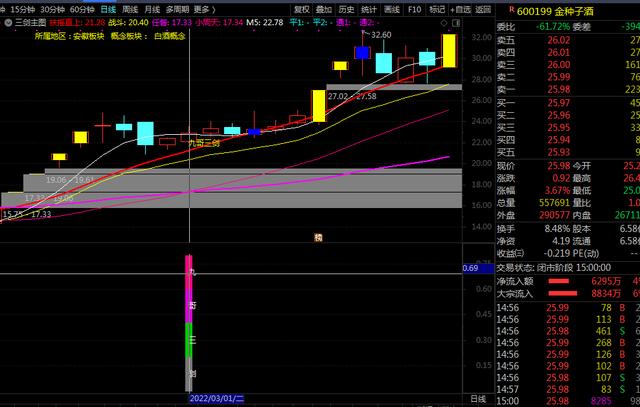
Task: Toggle 复权 price adjustment
Action: tap(302, 8)
